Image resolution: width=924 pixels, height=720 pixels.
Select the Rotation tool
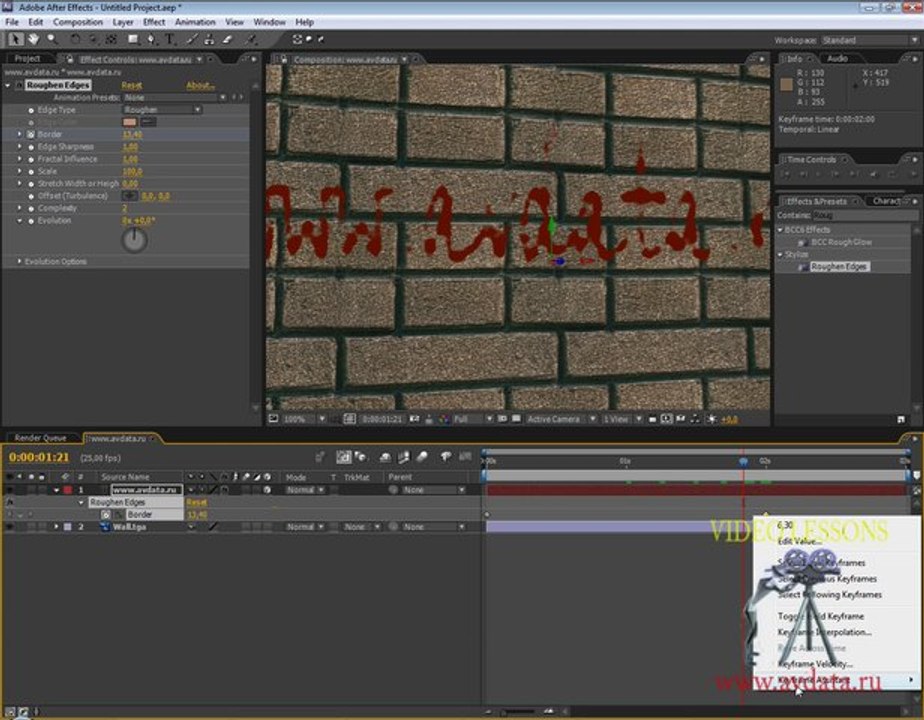tap(75, 39)
